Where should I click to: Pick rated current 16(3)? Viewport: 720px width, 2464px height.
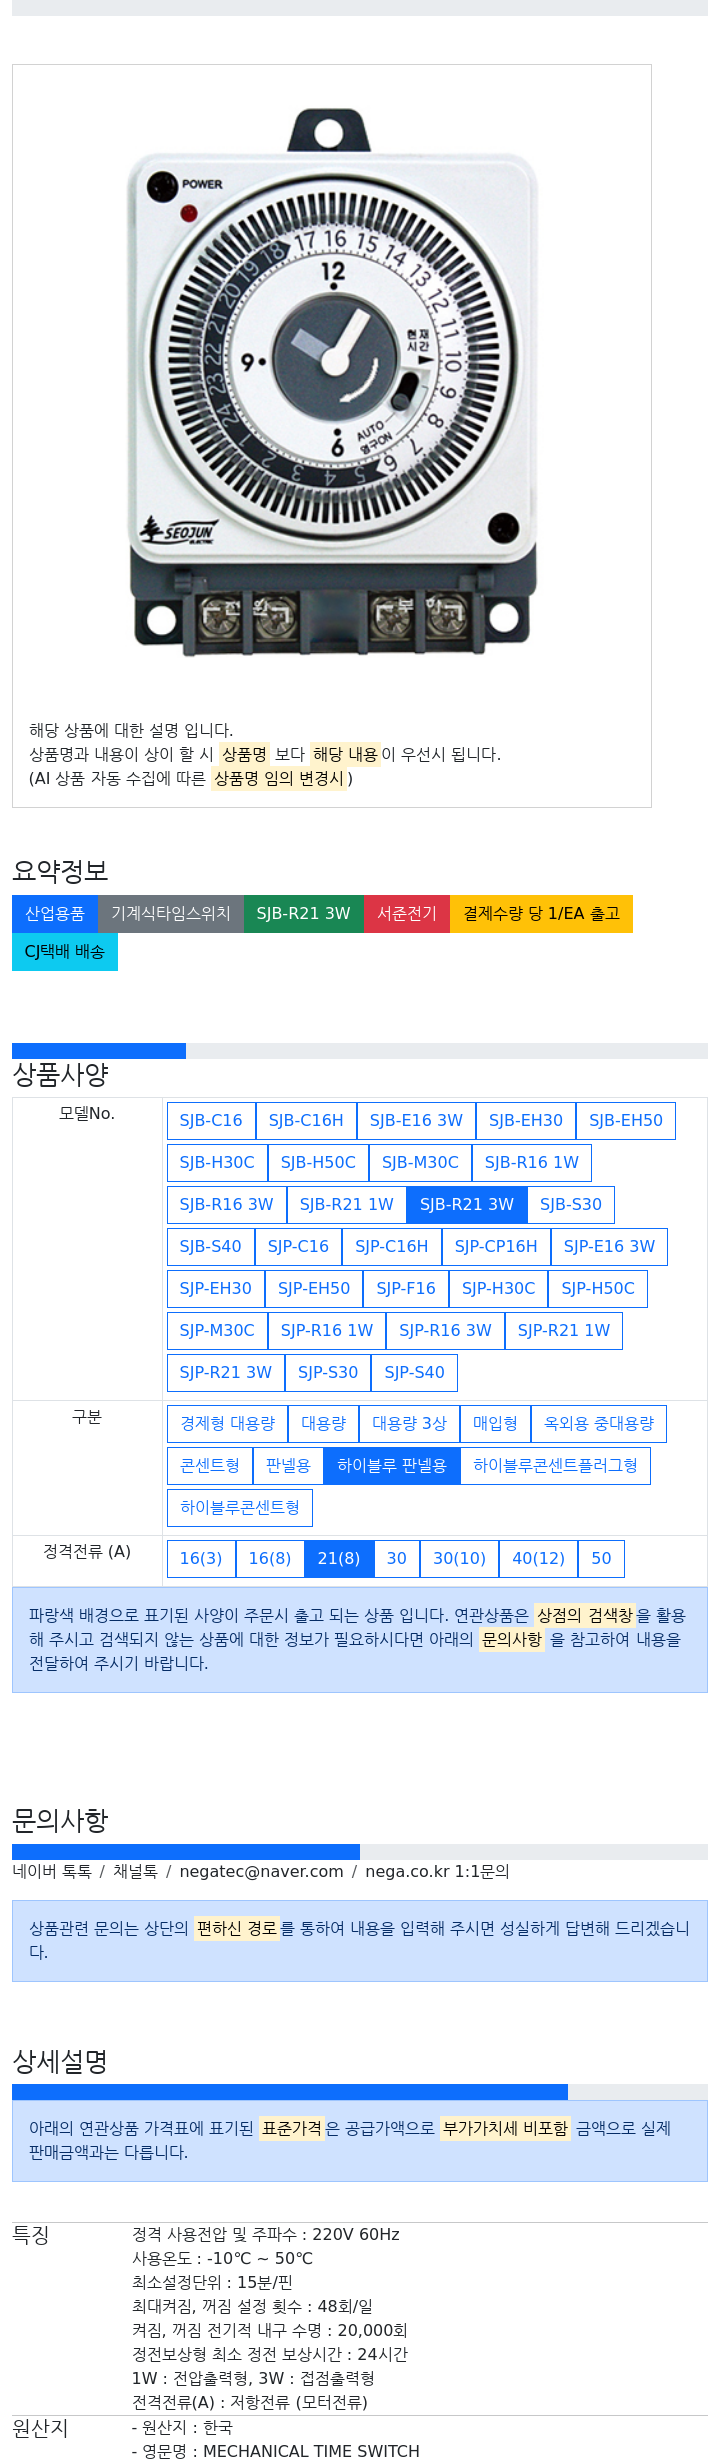(201, 1558)
